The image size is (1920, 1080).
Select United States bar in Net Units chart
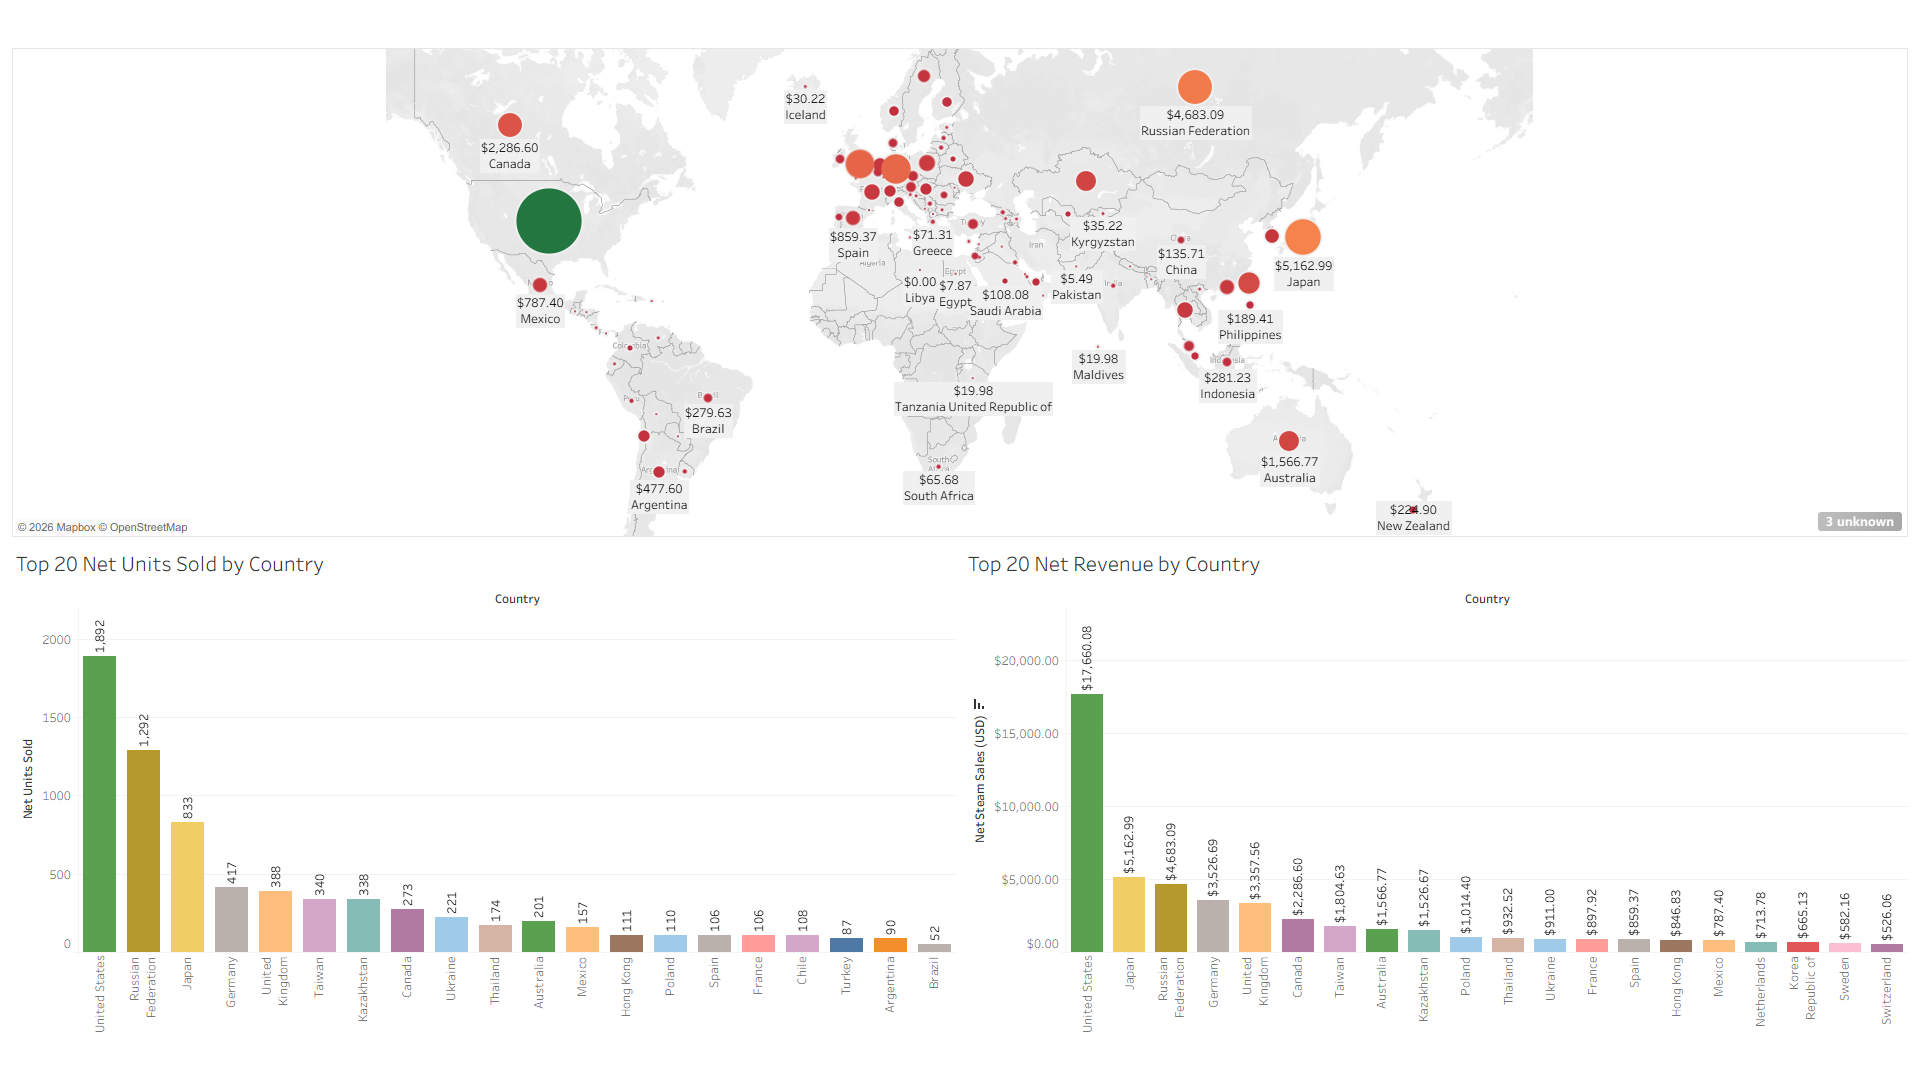pyautogui.click(x=99, y=803)
